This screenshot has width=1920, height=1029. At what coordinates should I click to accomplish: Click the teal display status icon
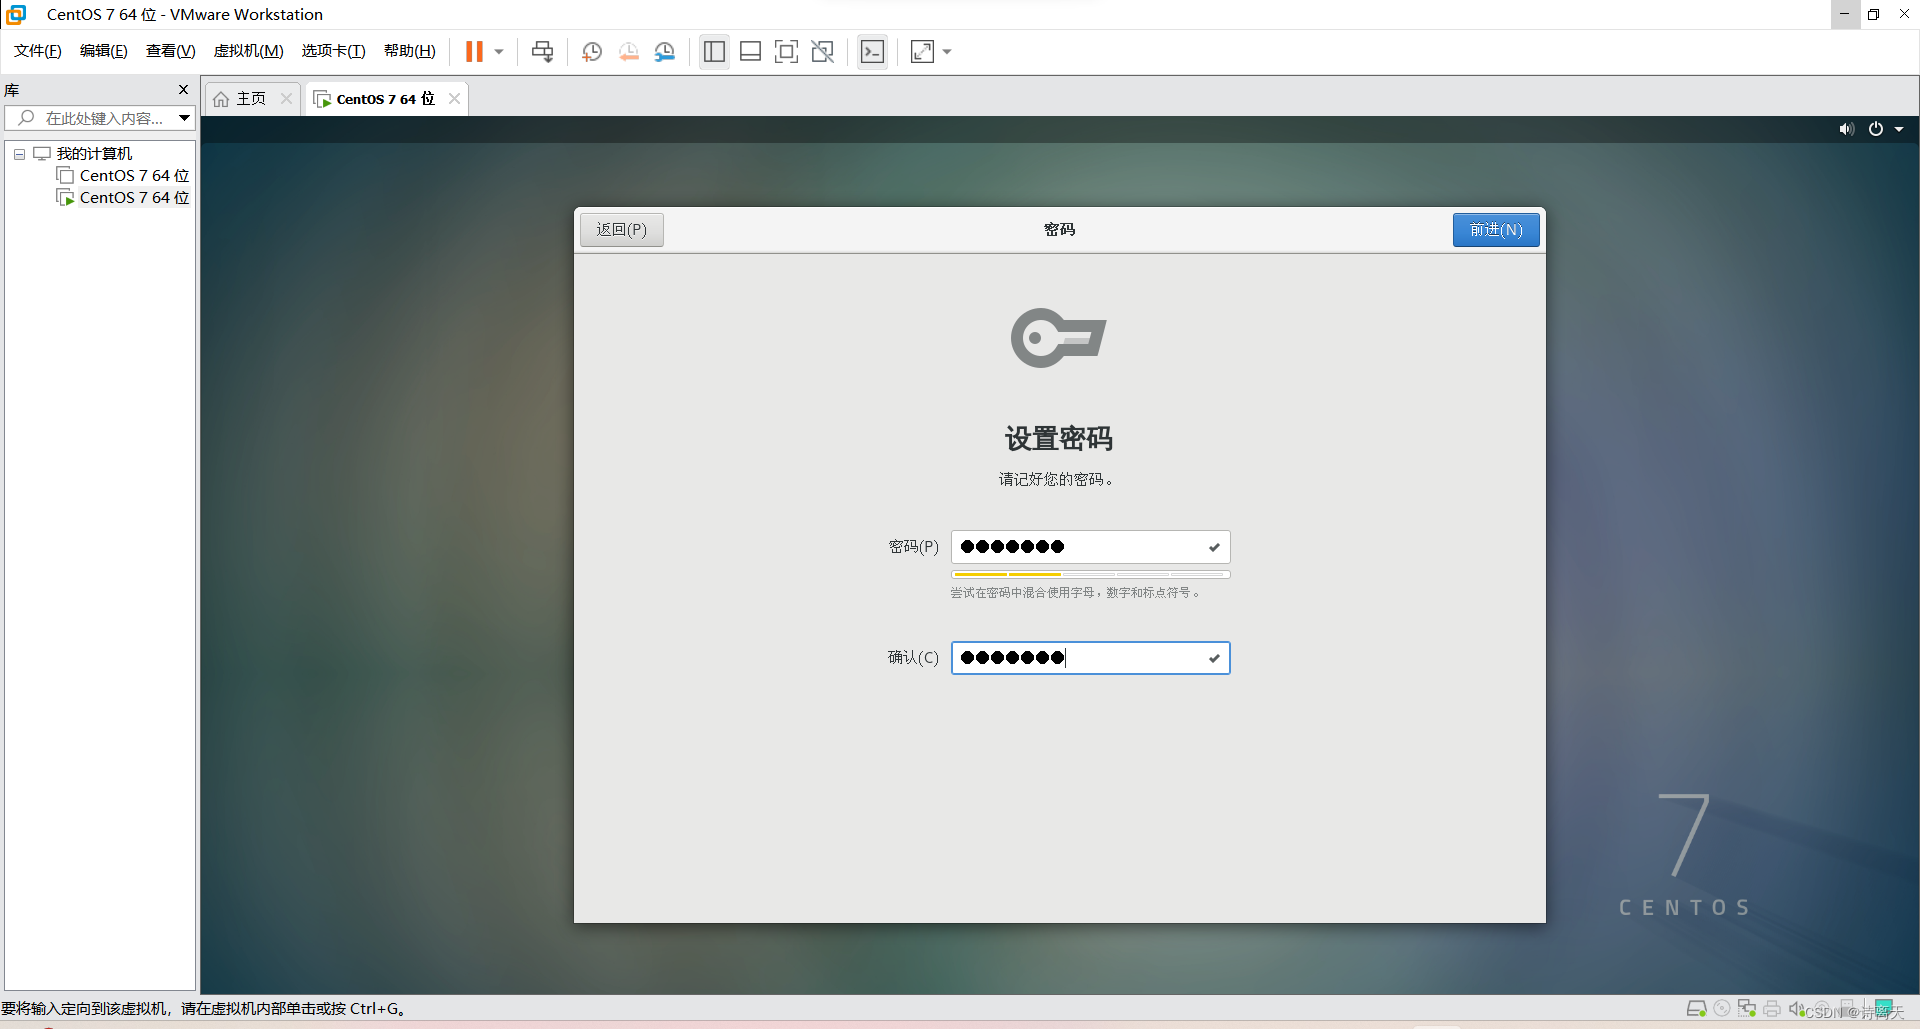1885,1007
